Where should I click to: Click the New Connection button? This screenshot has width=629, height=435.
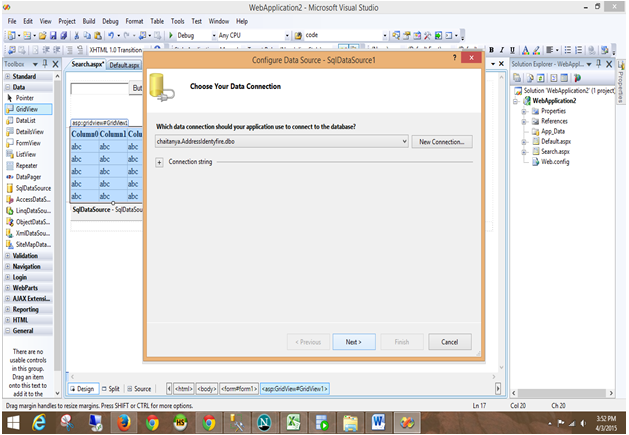442,142
